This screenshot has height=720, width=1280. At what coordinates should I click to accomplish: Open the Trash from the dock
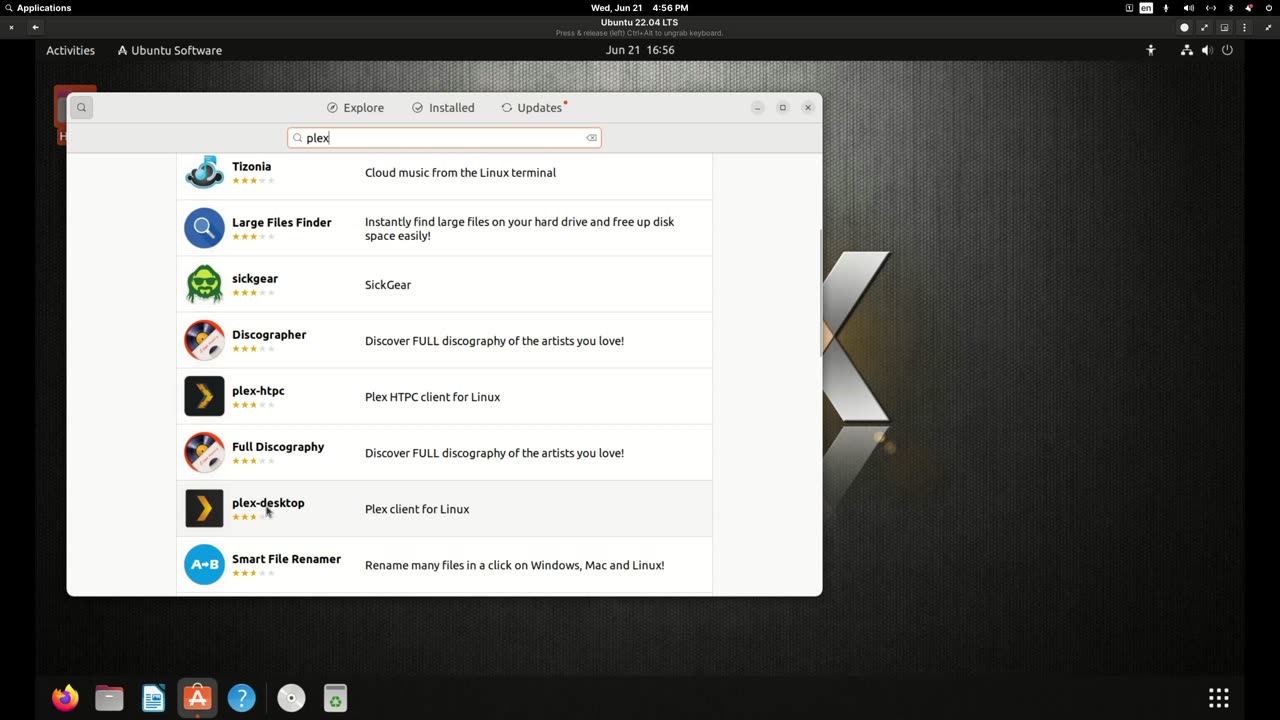tap(335, 697)
